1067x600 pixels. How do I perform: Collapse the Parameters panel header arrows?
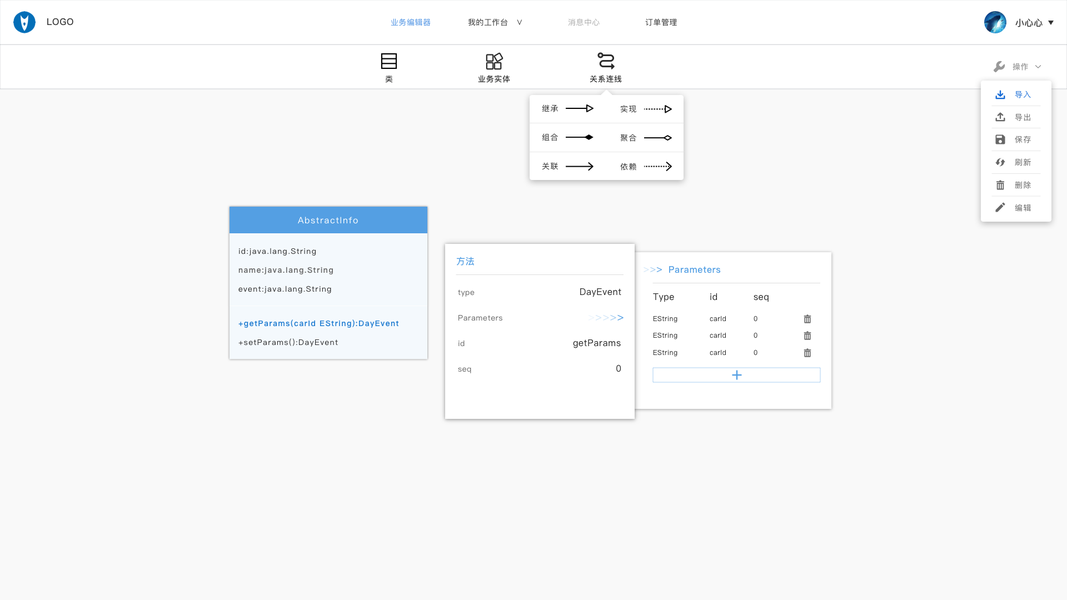[653, 269]
